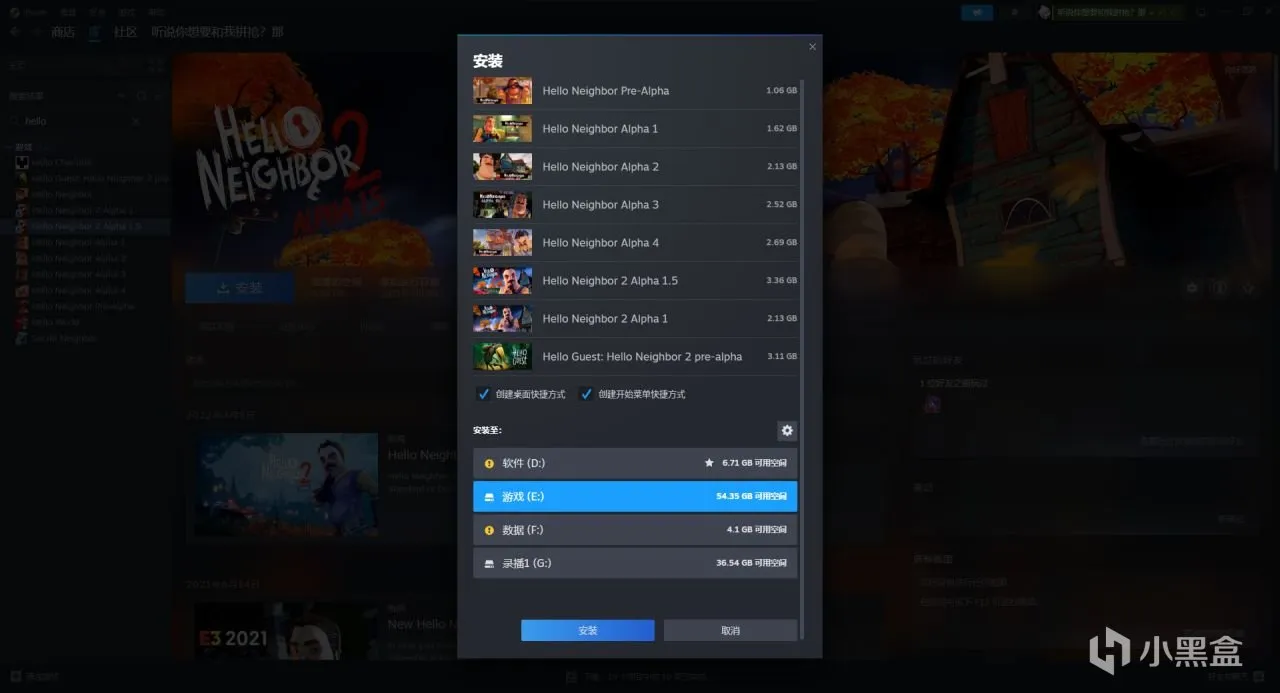
Task: Click background blue 安装 button on game page
Action: 240,288
